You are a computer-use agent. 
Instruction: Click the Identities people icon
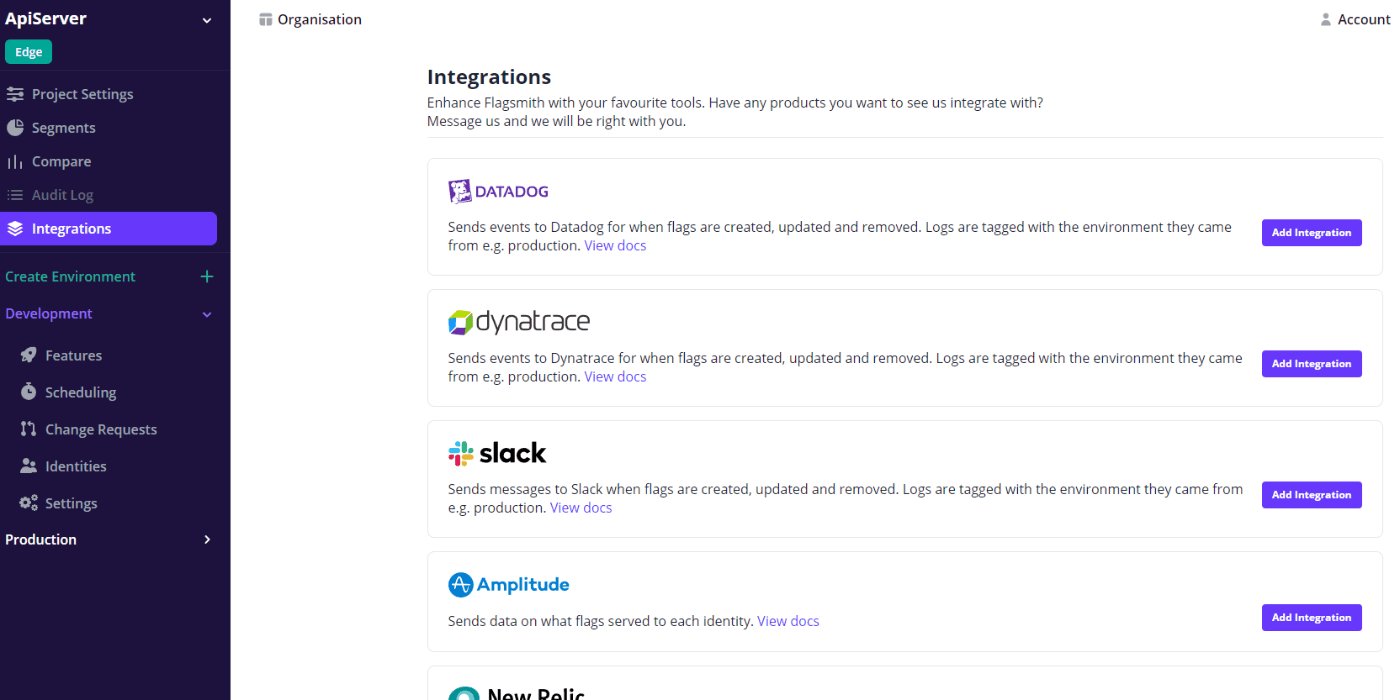click(28, 466)
